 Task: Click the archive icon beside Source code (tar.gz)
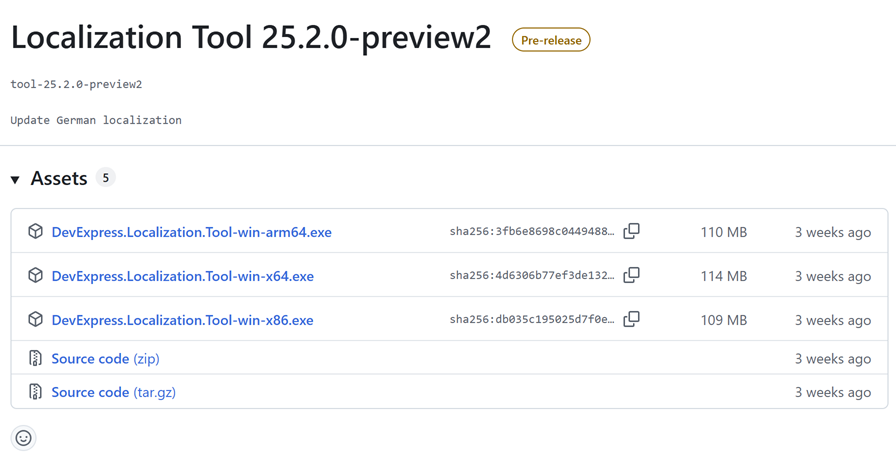point(35,391)
